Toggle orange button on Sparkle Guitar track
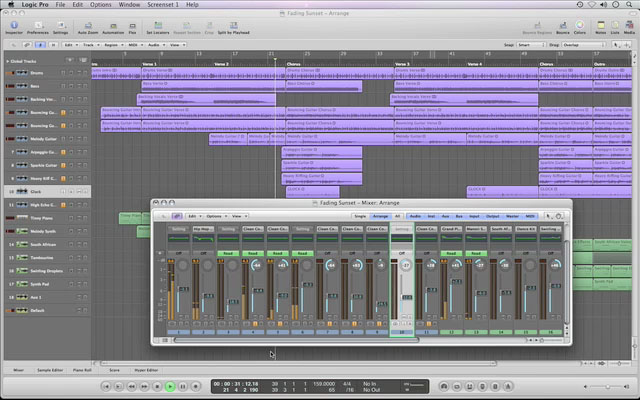 [63, 165]
